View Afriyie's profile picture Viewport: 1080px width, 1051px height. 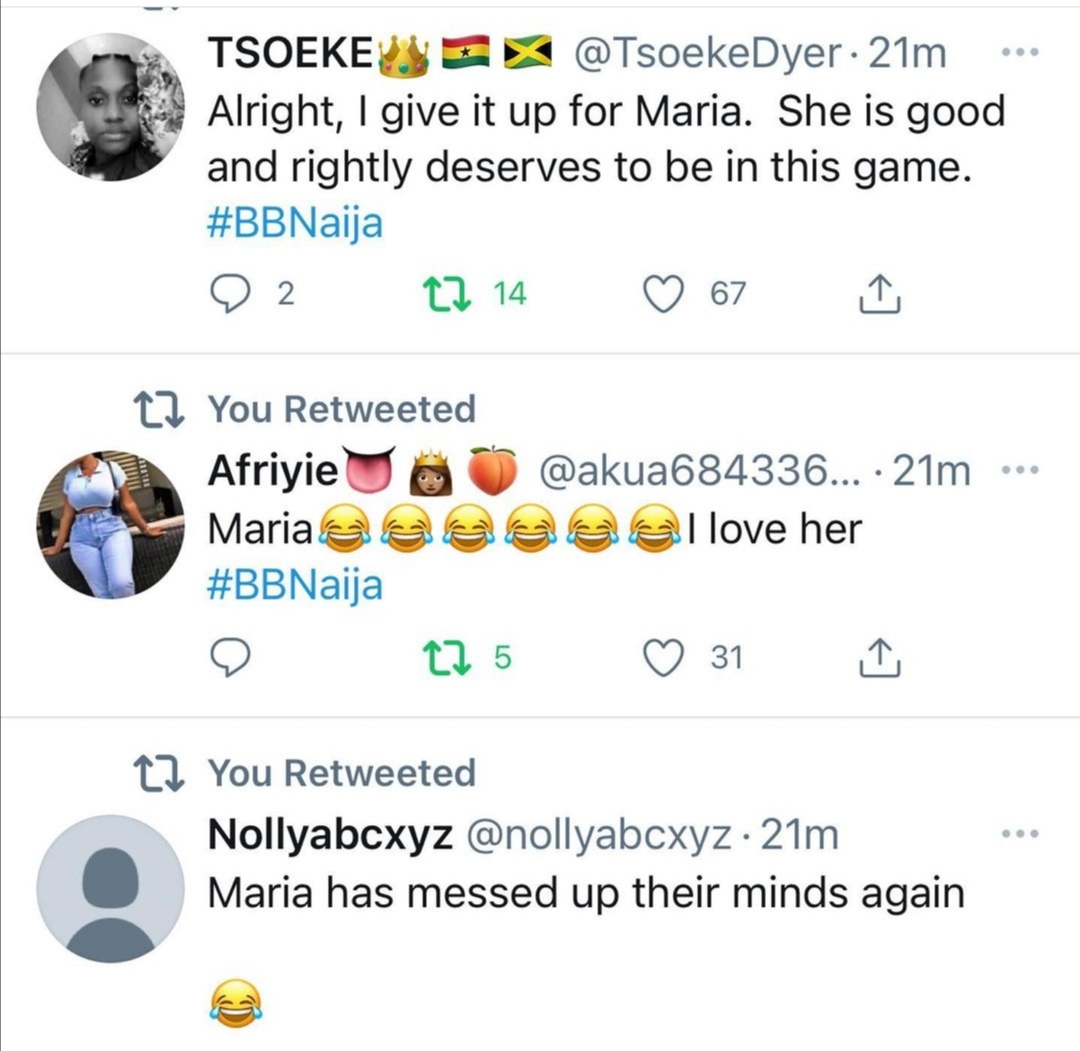pyautogui.click(x=111, y=524)
